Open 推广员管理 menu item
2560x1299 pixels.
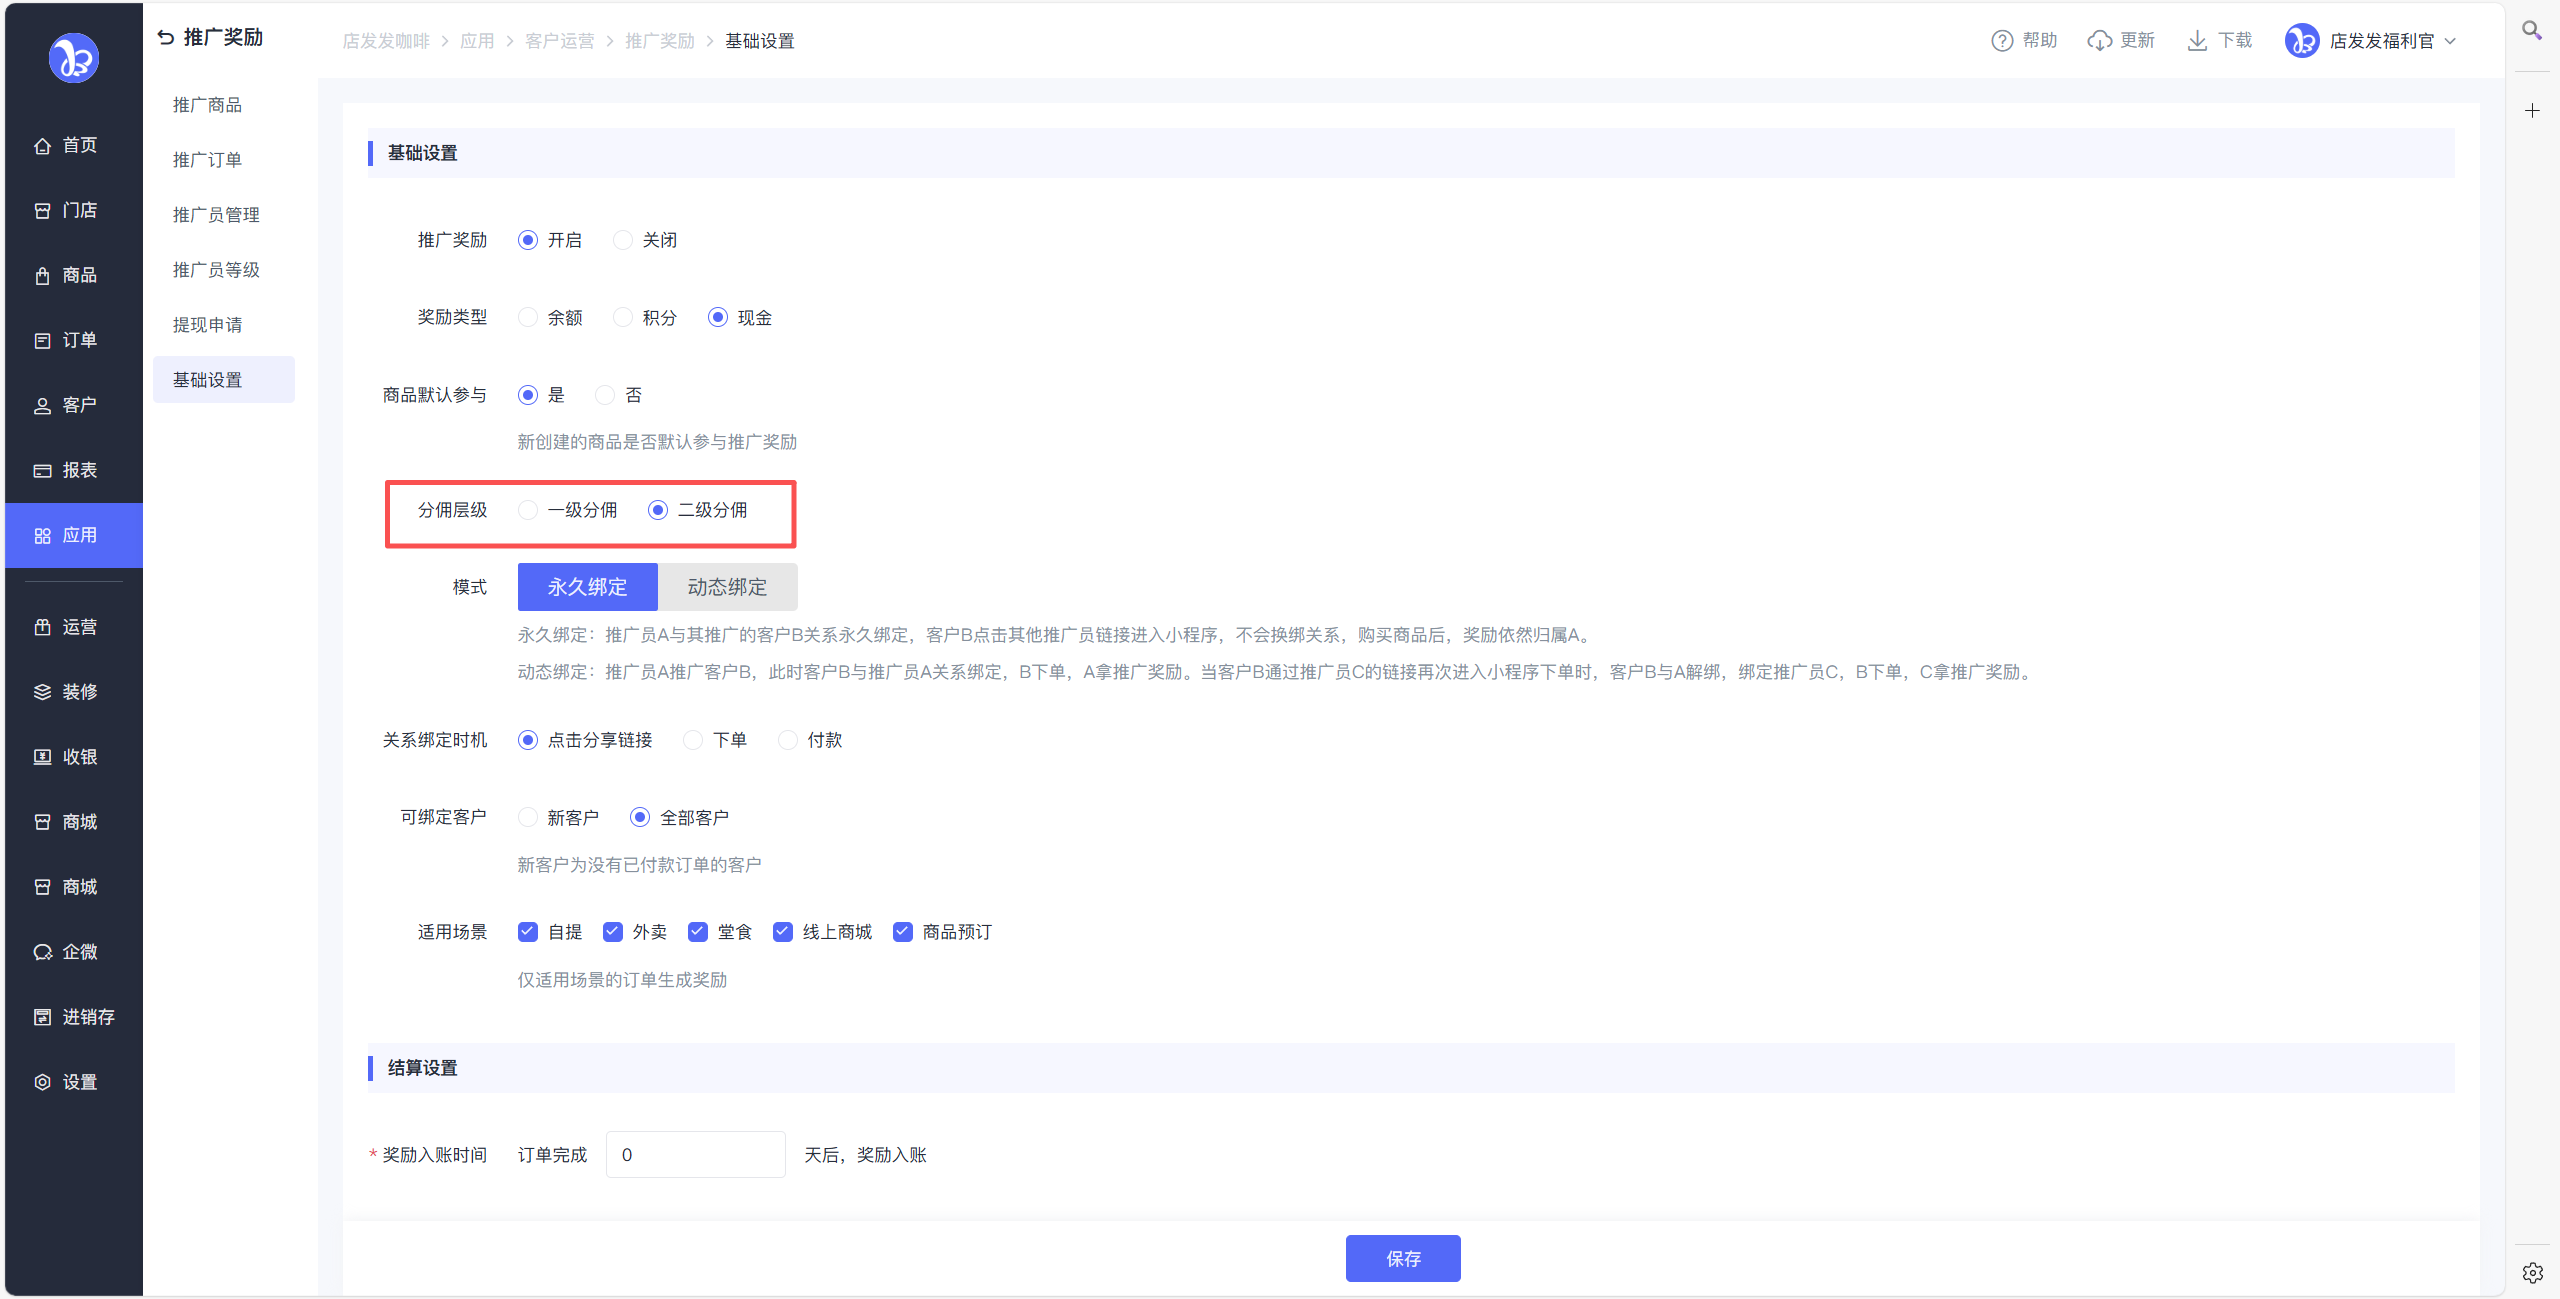point(216,215)
